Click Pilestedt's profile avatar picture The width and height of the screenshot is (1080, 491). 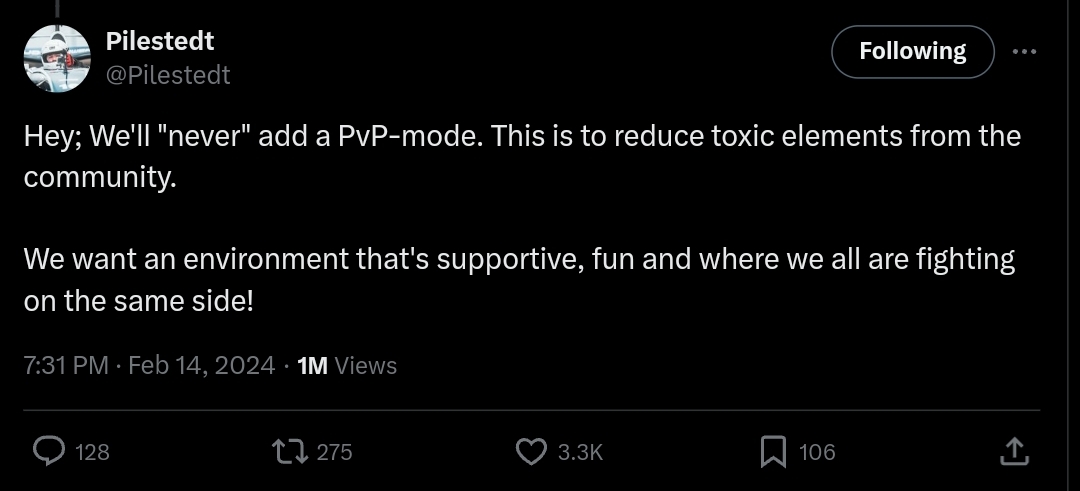pos(57,57)
